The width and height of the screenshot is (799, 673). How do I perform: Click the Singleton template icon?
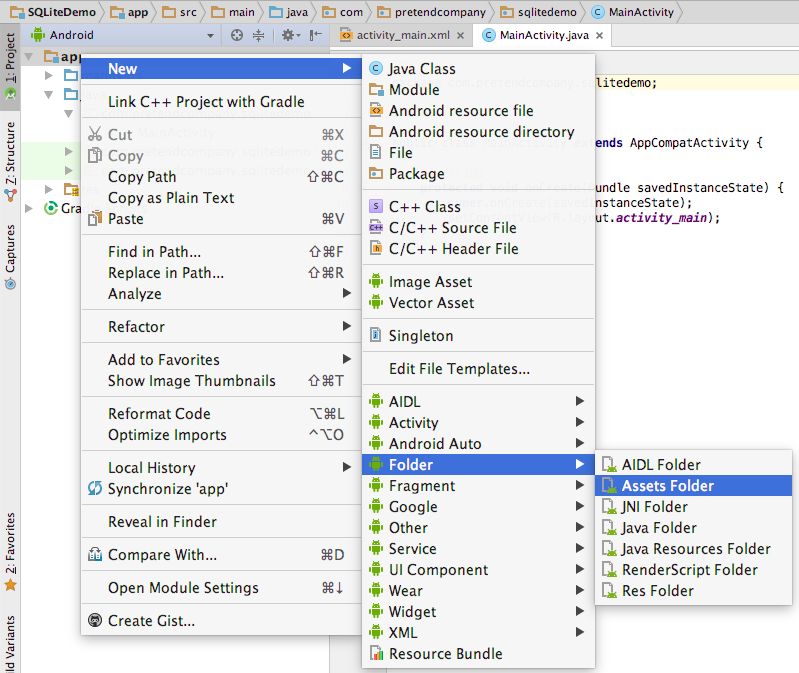pyautogui.click(x=376, y=335)
